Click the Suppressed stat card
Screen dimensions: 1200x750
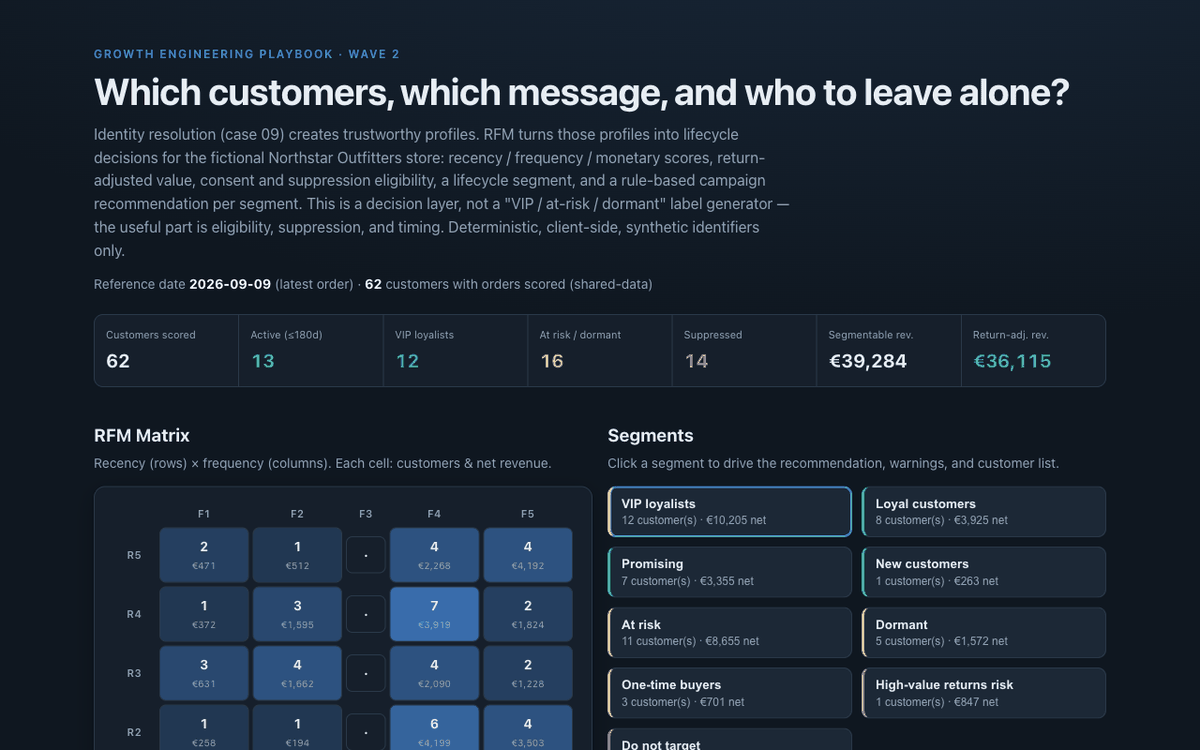[744, 351]
